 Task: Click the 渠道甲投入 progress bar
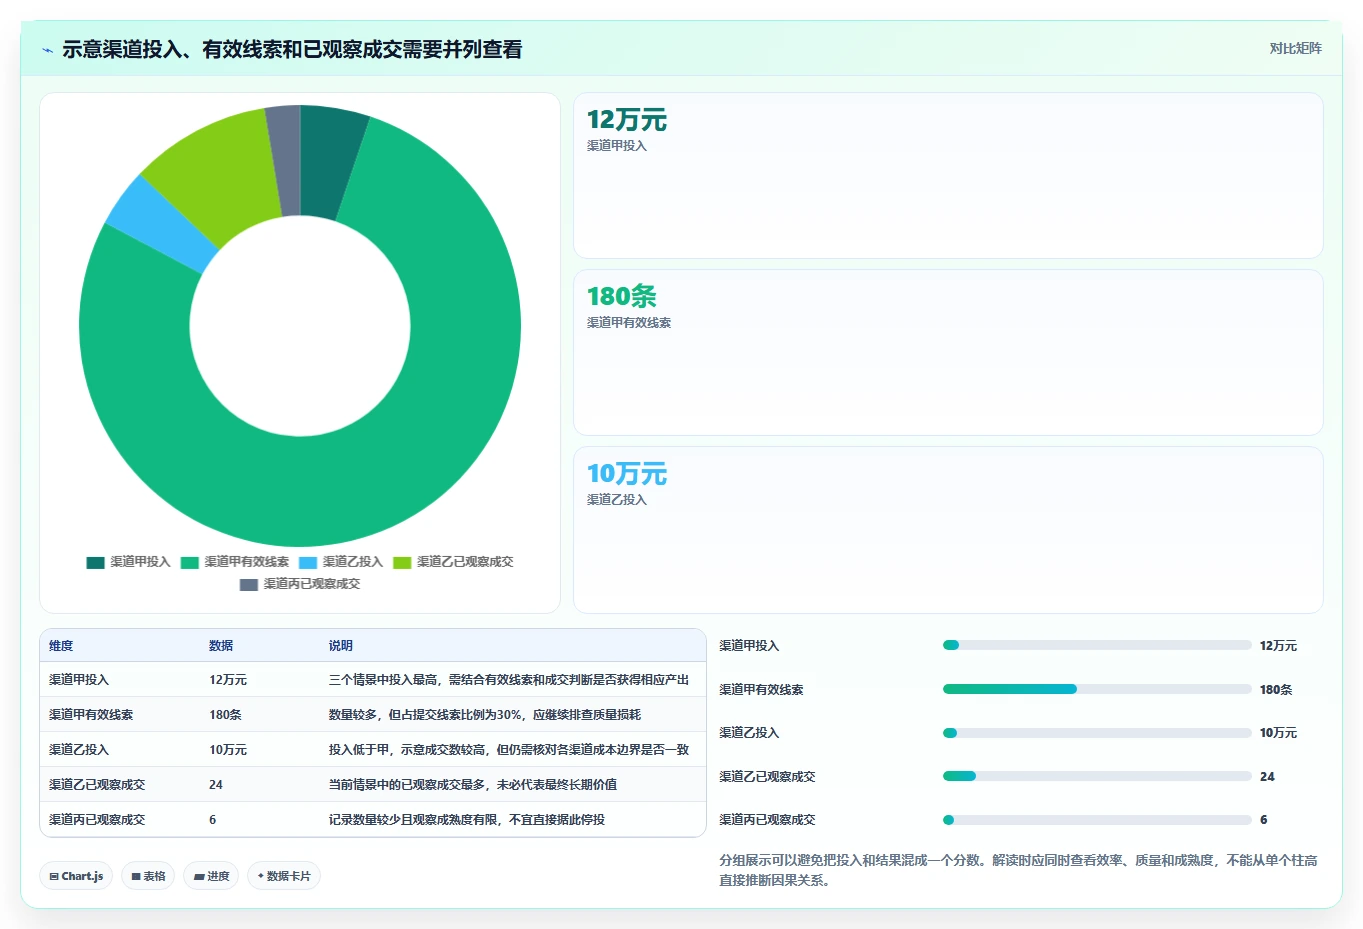tap(1097, 645)
